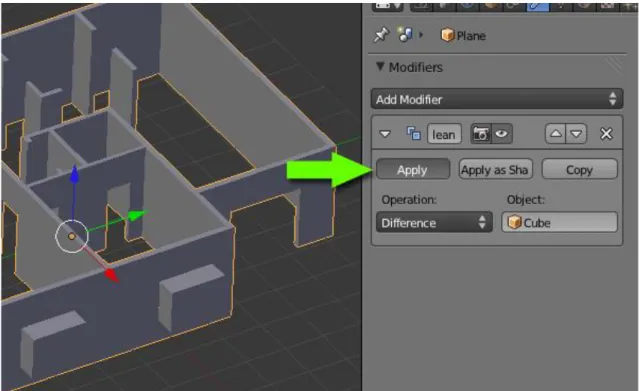Open the Add Modifier dropdown
This screenshot has width=639, height=391.
[x=497, y=99]
